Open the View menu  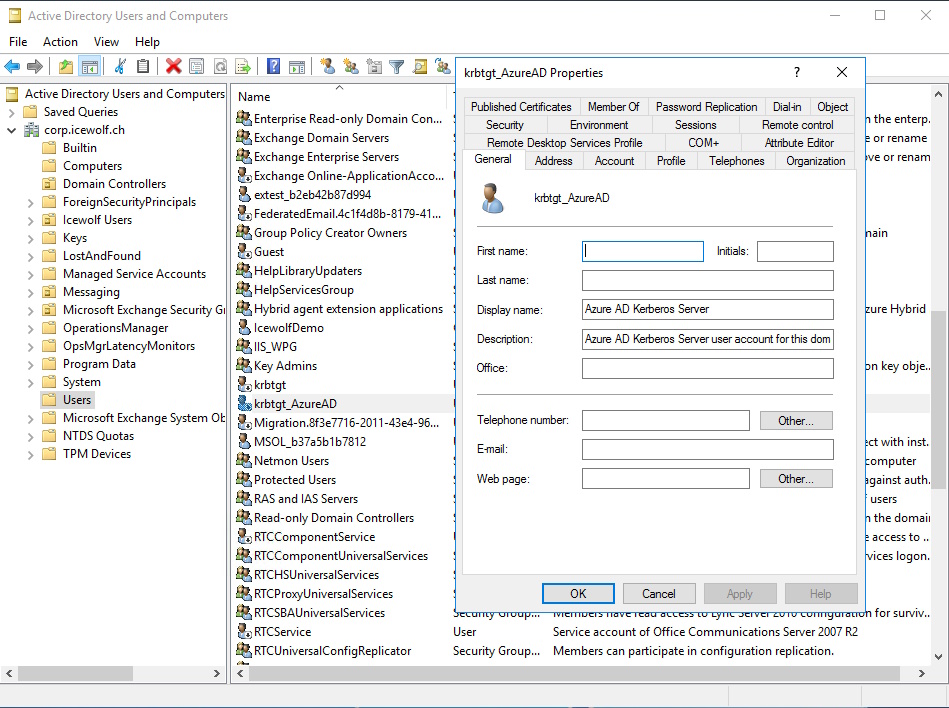point(107,42)
